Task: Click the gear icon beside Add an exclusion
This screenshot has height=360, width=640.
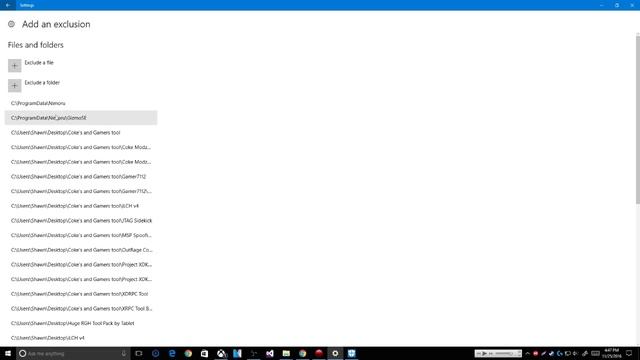Action: pyautogui.click(x=11, y=24)
